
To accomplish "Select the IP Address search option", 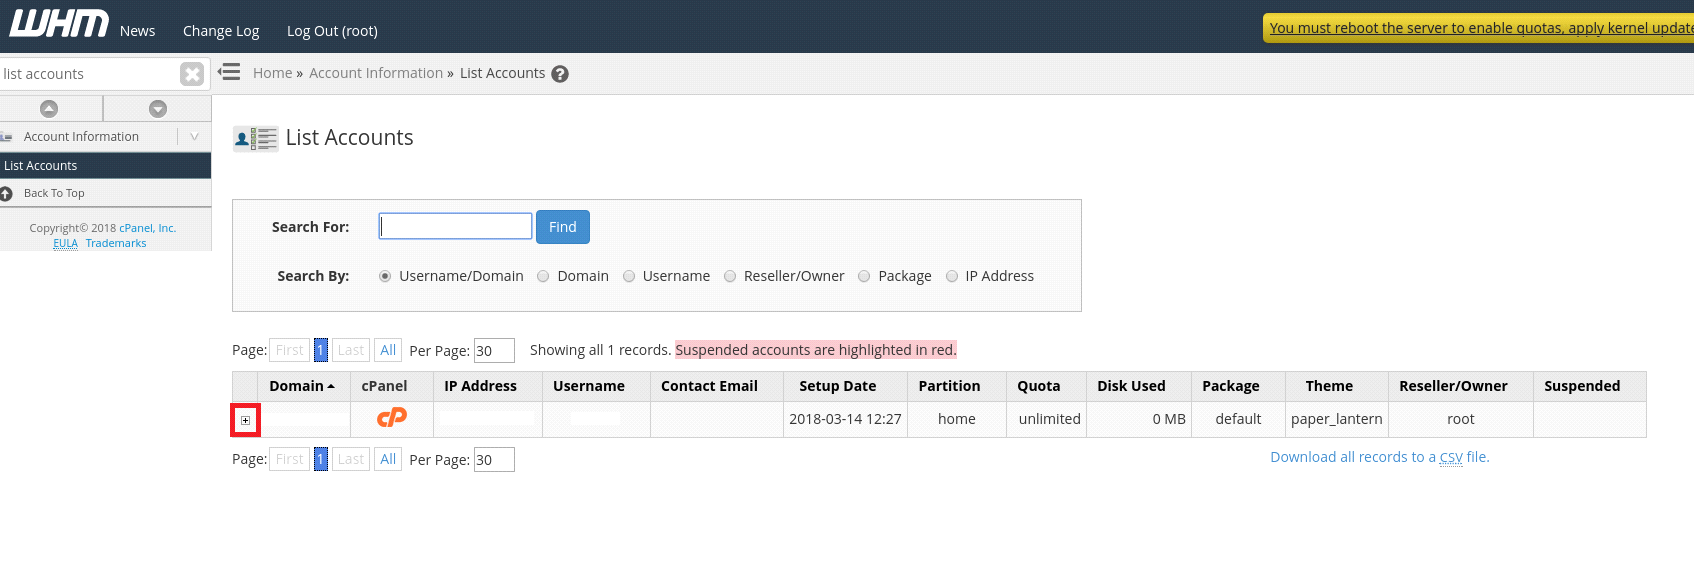I will [x=952, y=276].
